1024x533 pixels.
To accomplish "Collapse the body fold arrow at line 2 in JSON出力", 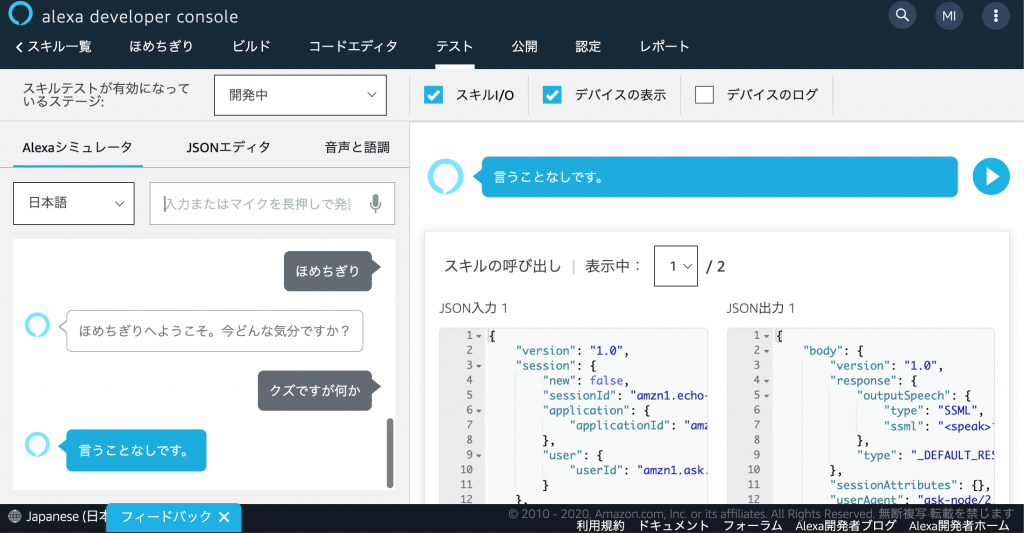I will (x=766, y=351).
